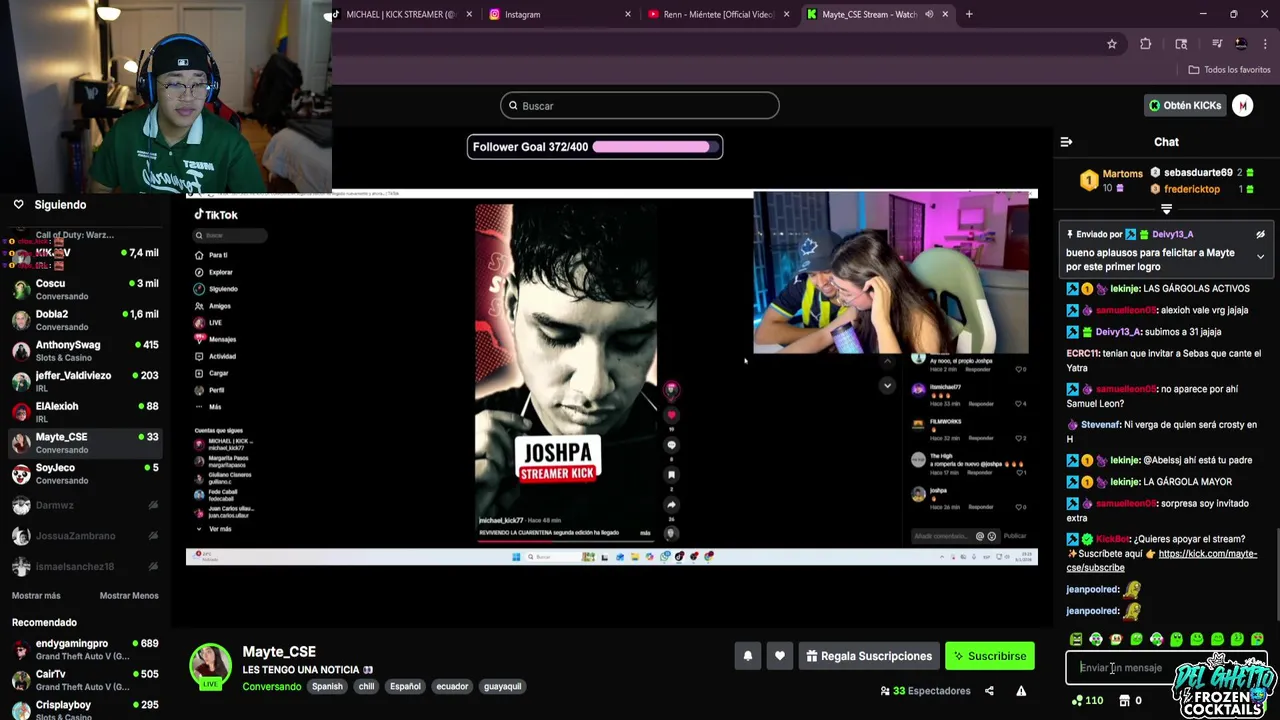Screen dimensions: 1280x720
Task: Click the chill tag
Action: pos(366,687)
